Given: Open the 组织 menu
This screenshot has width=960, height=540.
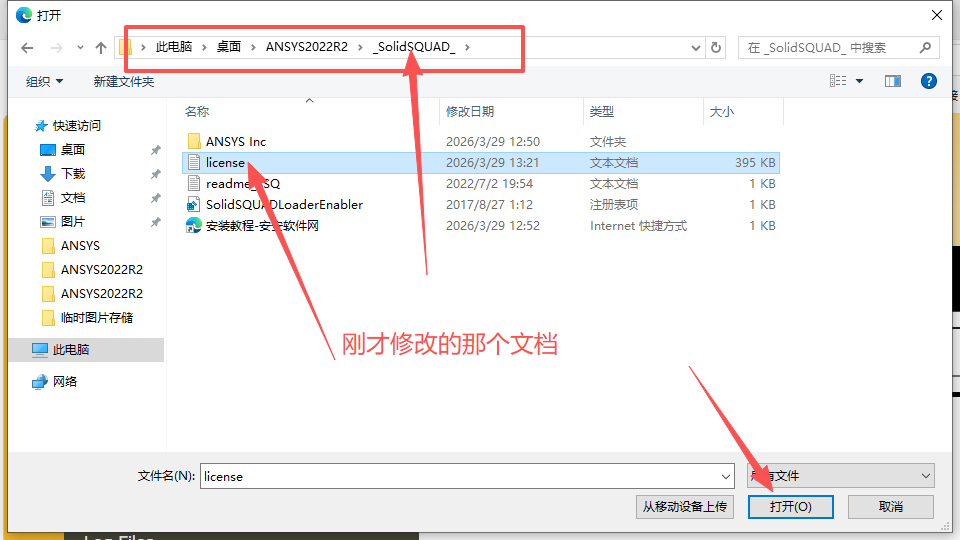Looking at the screenshot, I should tap(44, 81).
